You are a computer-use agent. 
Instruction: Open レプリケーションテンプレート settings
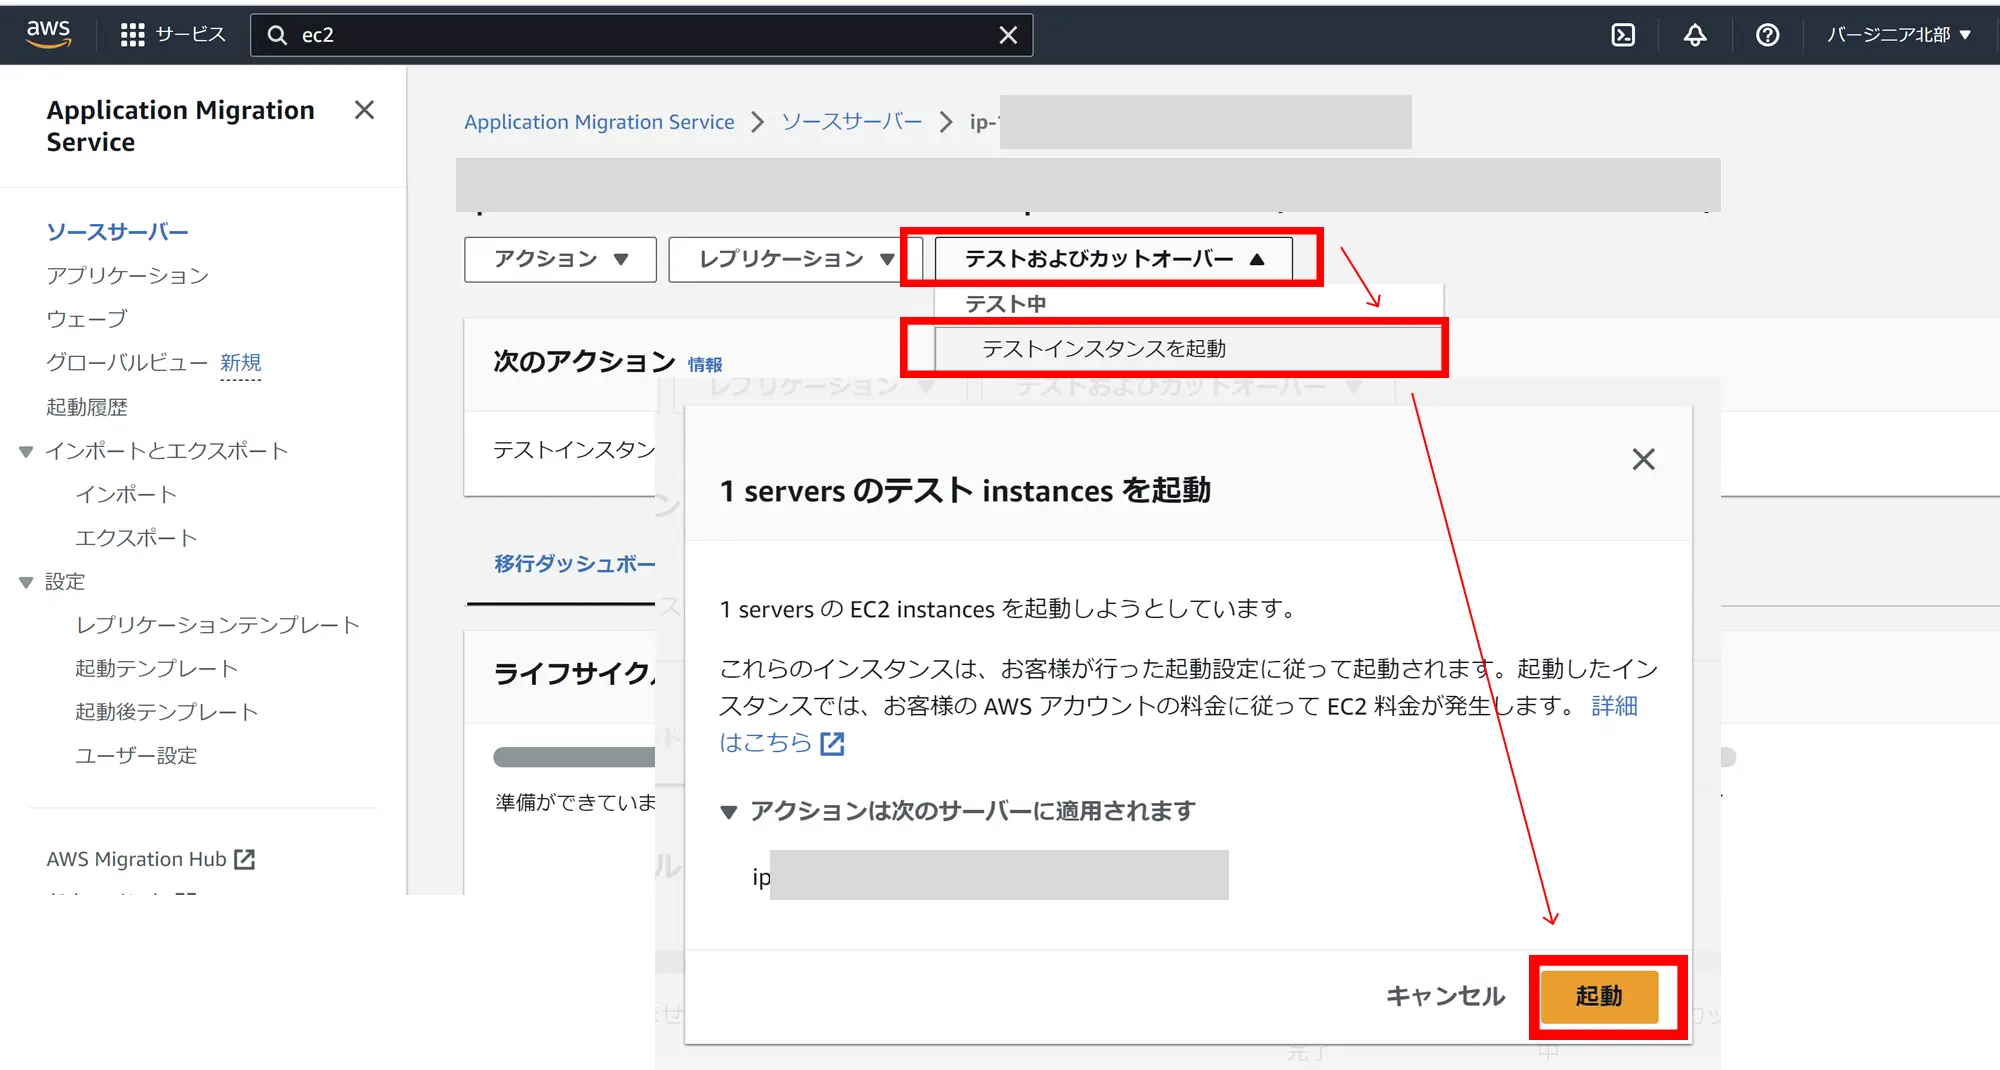[x=218, y=625]
